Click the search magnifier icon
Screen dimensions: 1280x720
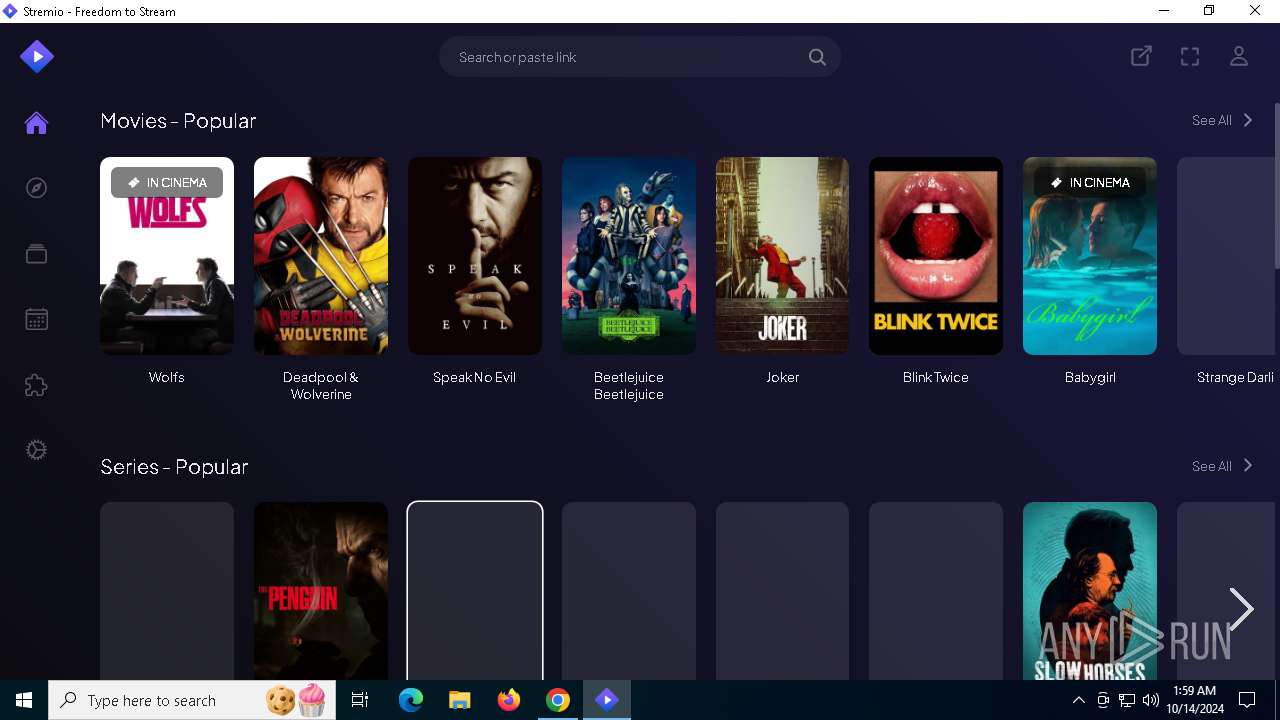pyautogui.click(x=817, y=57)
